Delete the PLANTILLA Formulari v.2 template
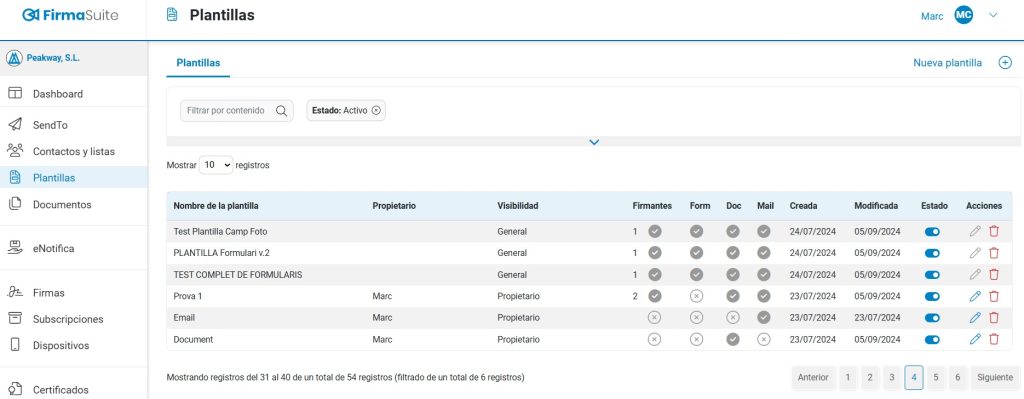Viewport: 1024px width, 399px height. [994, 253]
